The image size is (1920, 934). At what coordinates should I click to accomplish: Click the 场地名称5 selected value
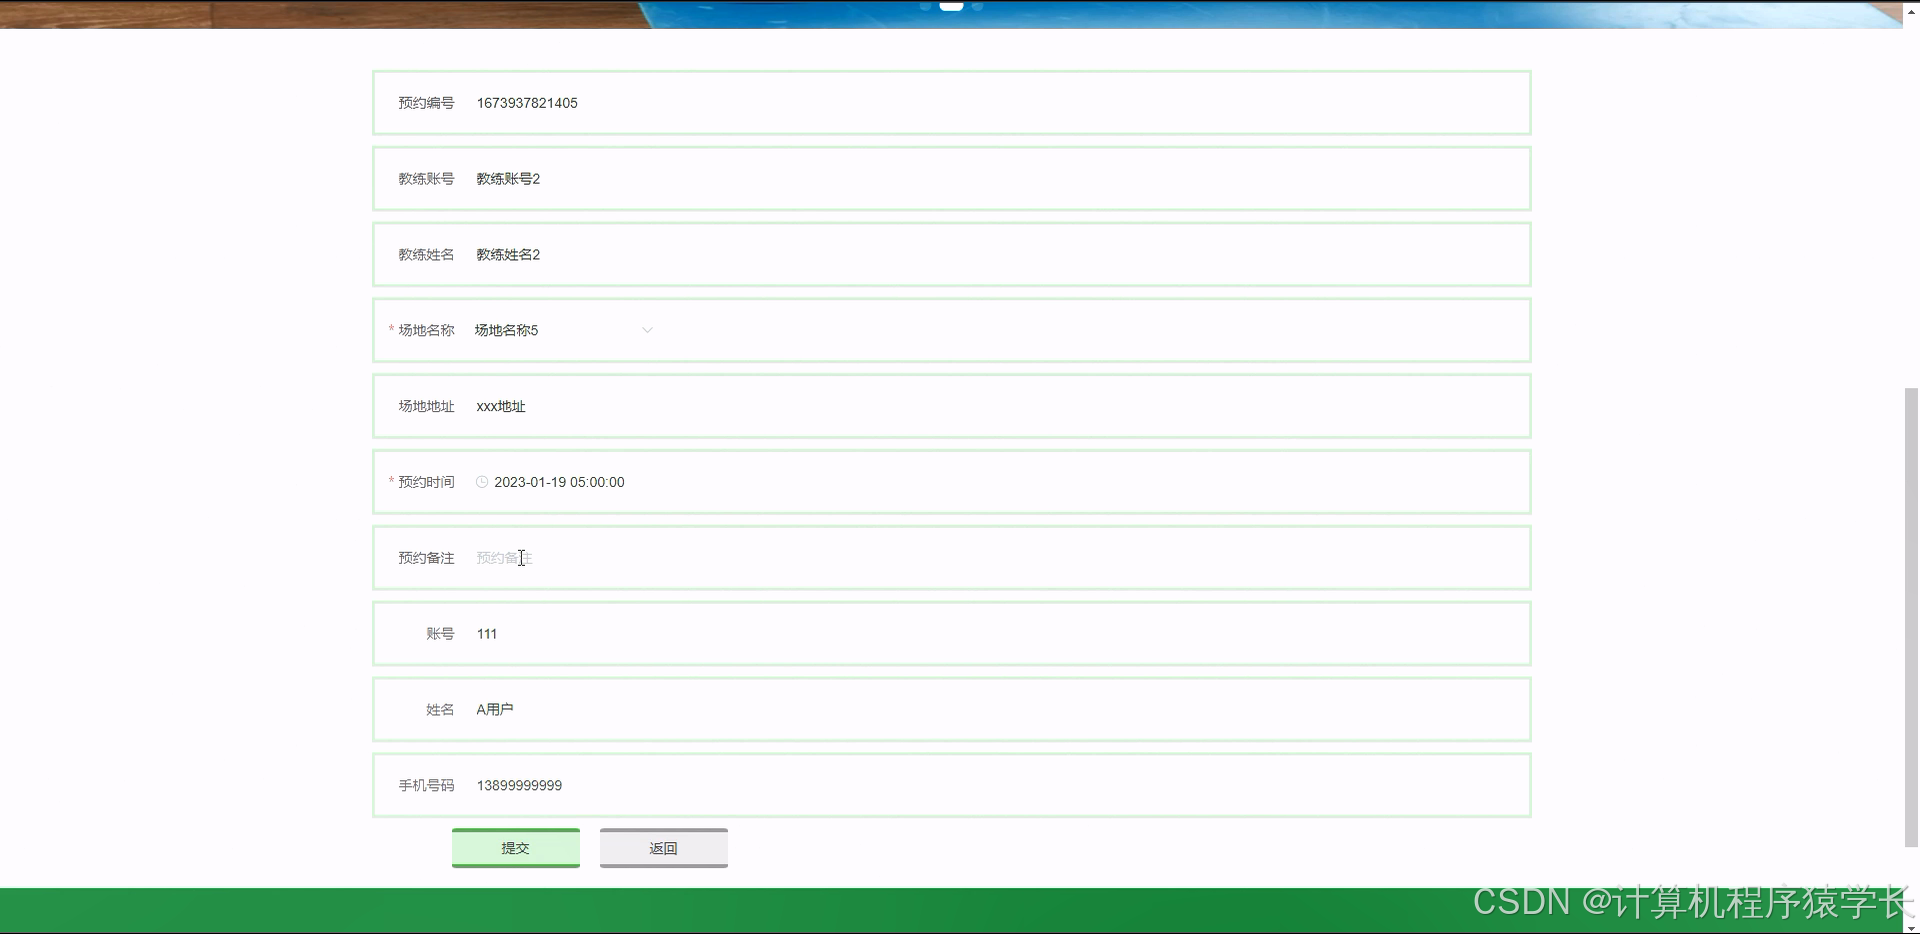pyautogui.click(x=506, y=330)
